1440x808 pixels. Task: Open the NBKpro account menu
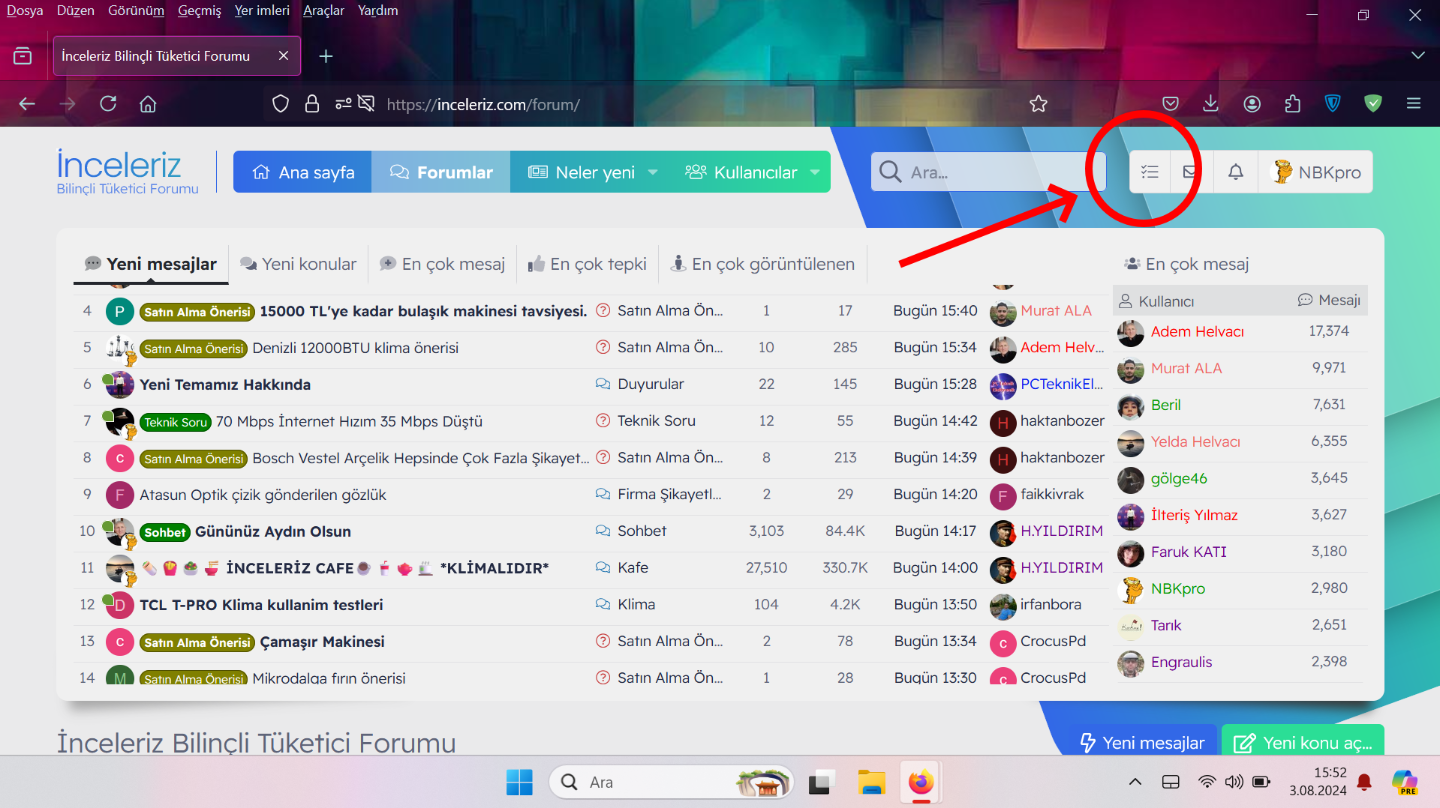[1316, 172]
